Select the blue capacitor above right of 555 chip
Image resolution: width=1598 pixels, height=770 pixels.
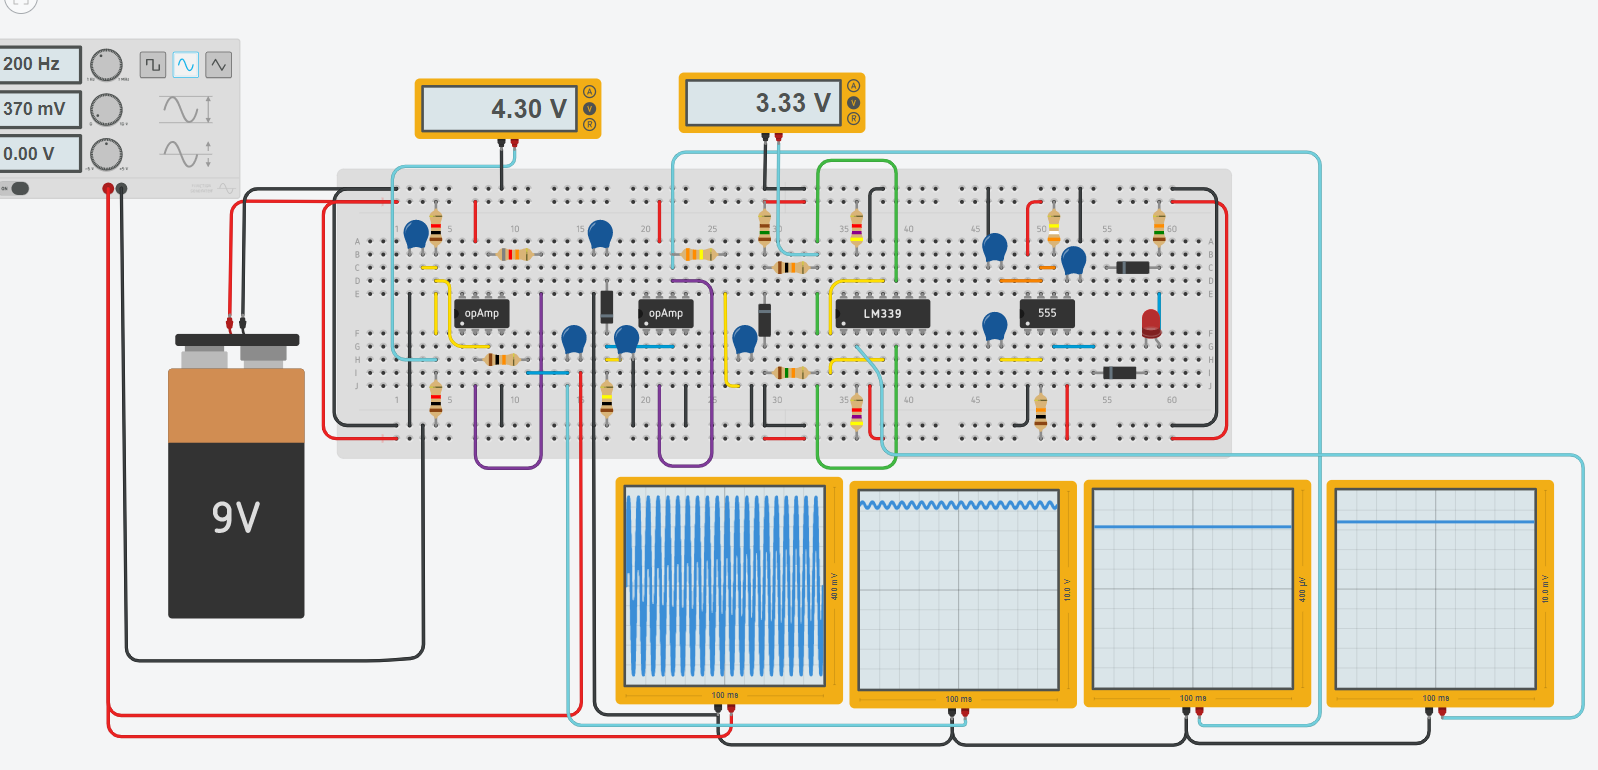pyautogui.click(x=1073, y=262)
